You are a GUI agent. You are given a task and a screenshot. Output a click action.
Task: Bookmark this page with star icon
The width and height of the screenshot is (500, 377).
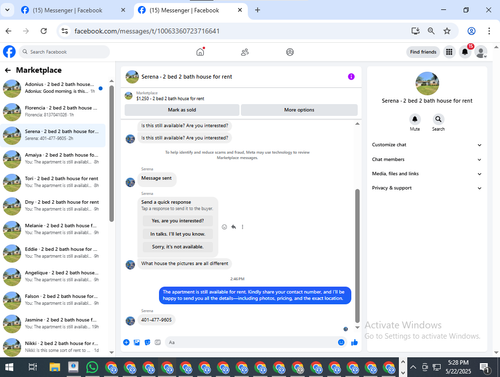(x=447, y=31)
